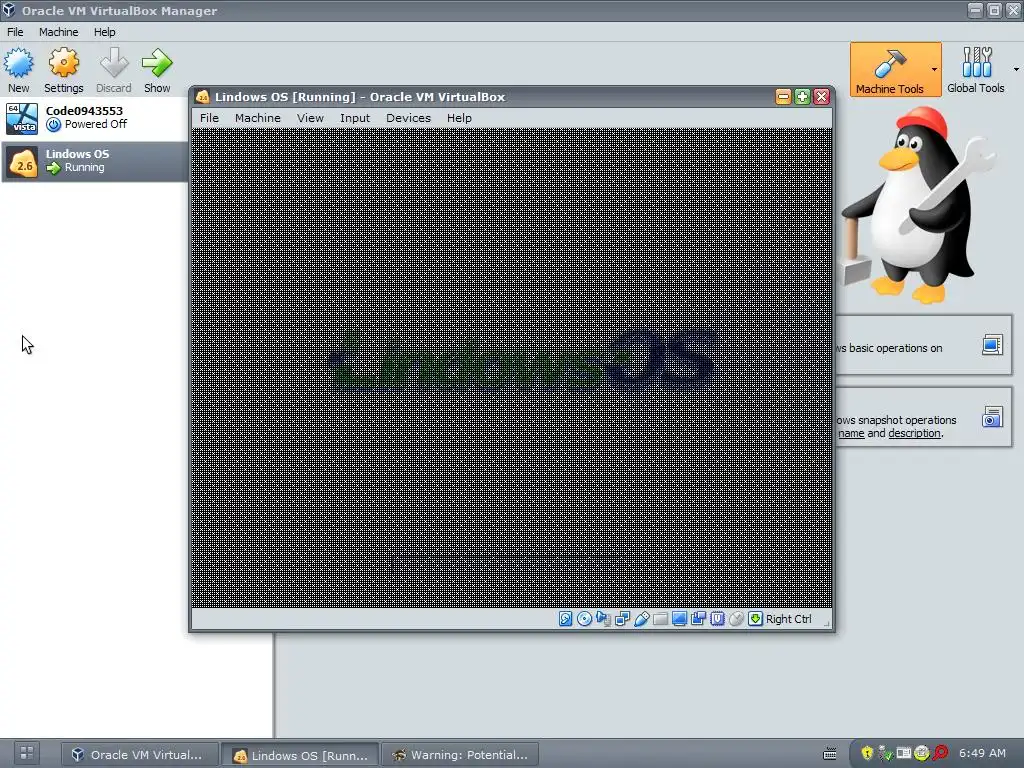The image size is (1024, 768).
Task: Click the hard disk activity status icon
Action: 566,618
